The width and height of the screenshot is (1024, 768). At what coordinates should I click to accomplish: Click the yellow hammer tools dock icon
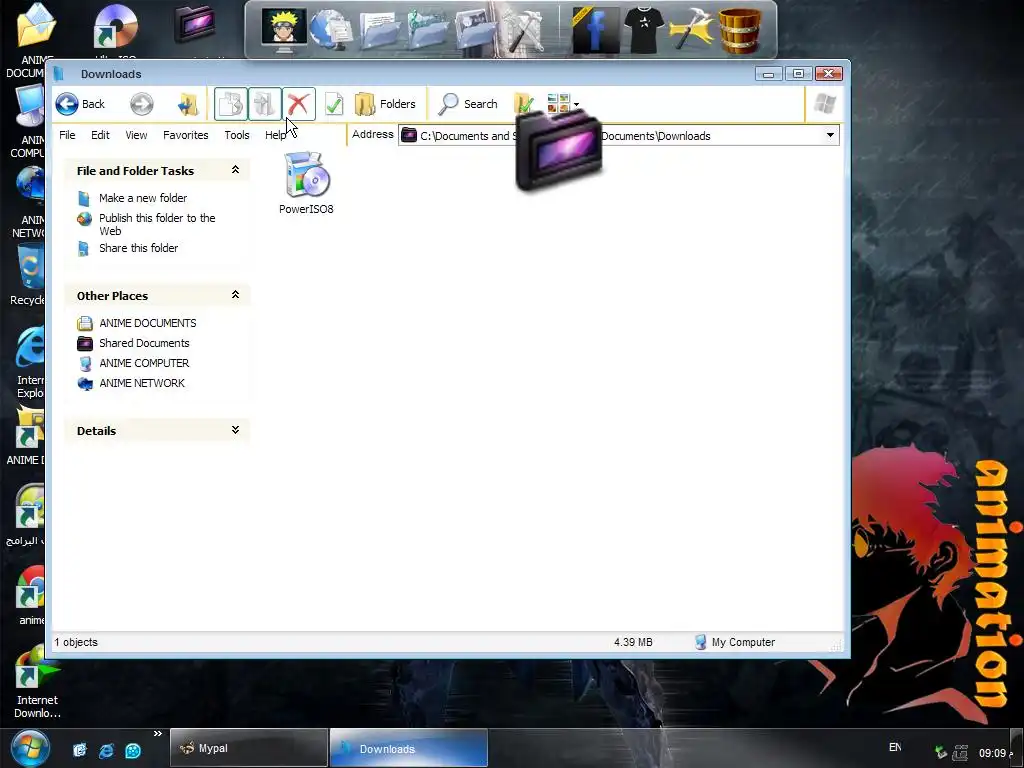pos(690,29)
